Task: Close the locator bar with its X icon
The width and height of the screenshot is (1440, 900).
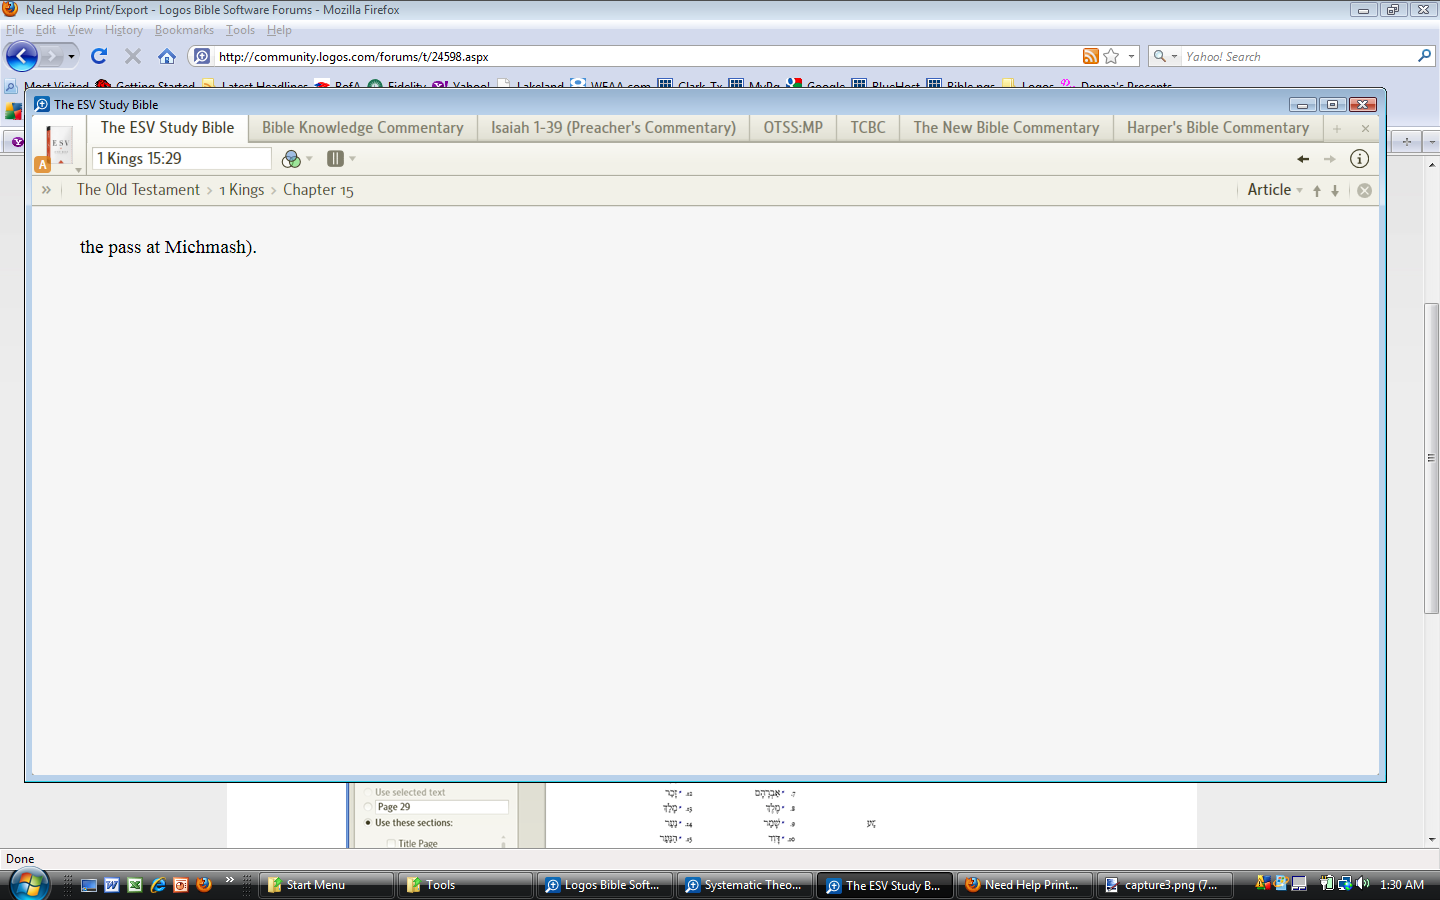Action: (x=1364, y=190)
